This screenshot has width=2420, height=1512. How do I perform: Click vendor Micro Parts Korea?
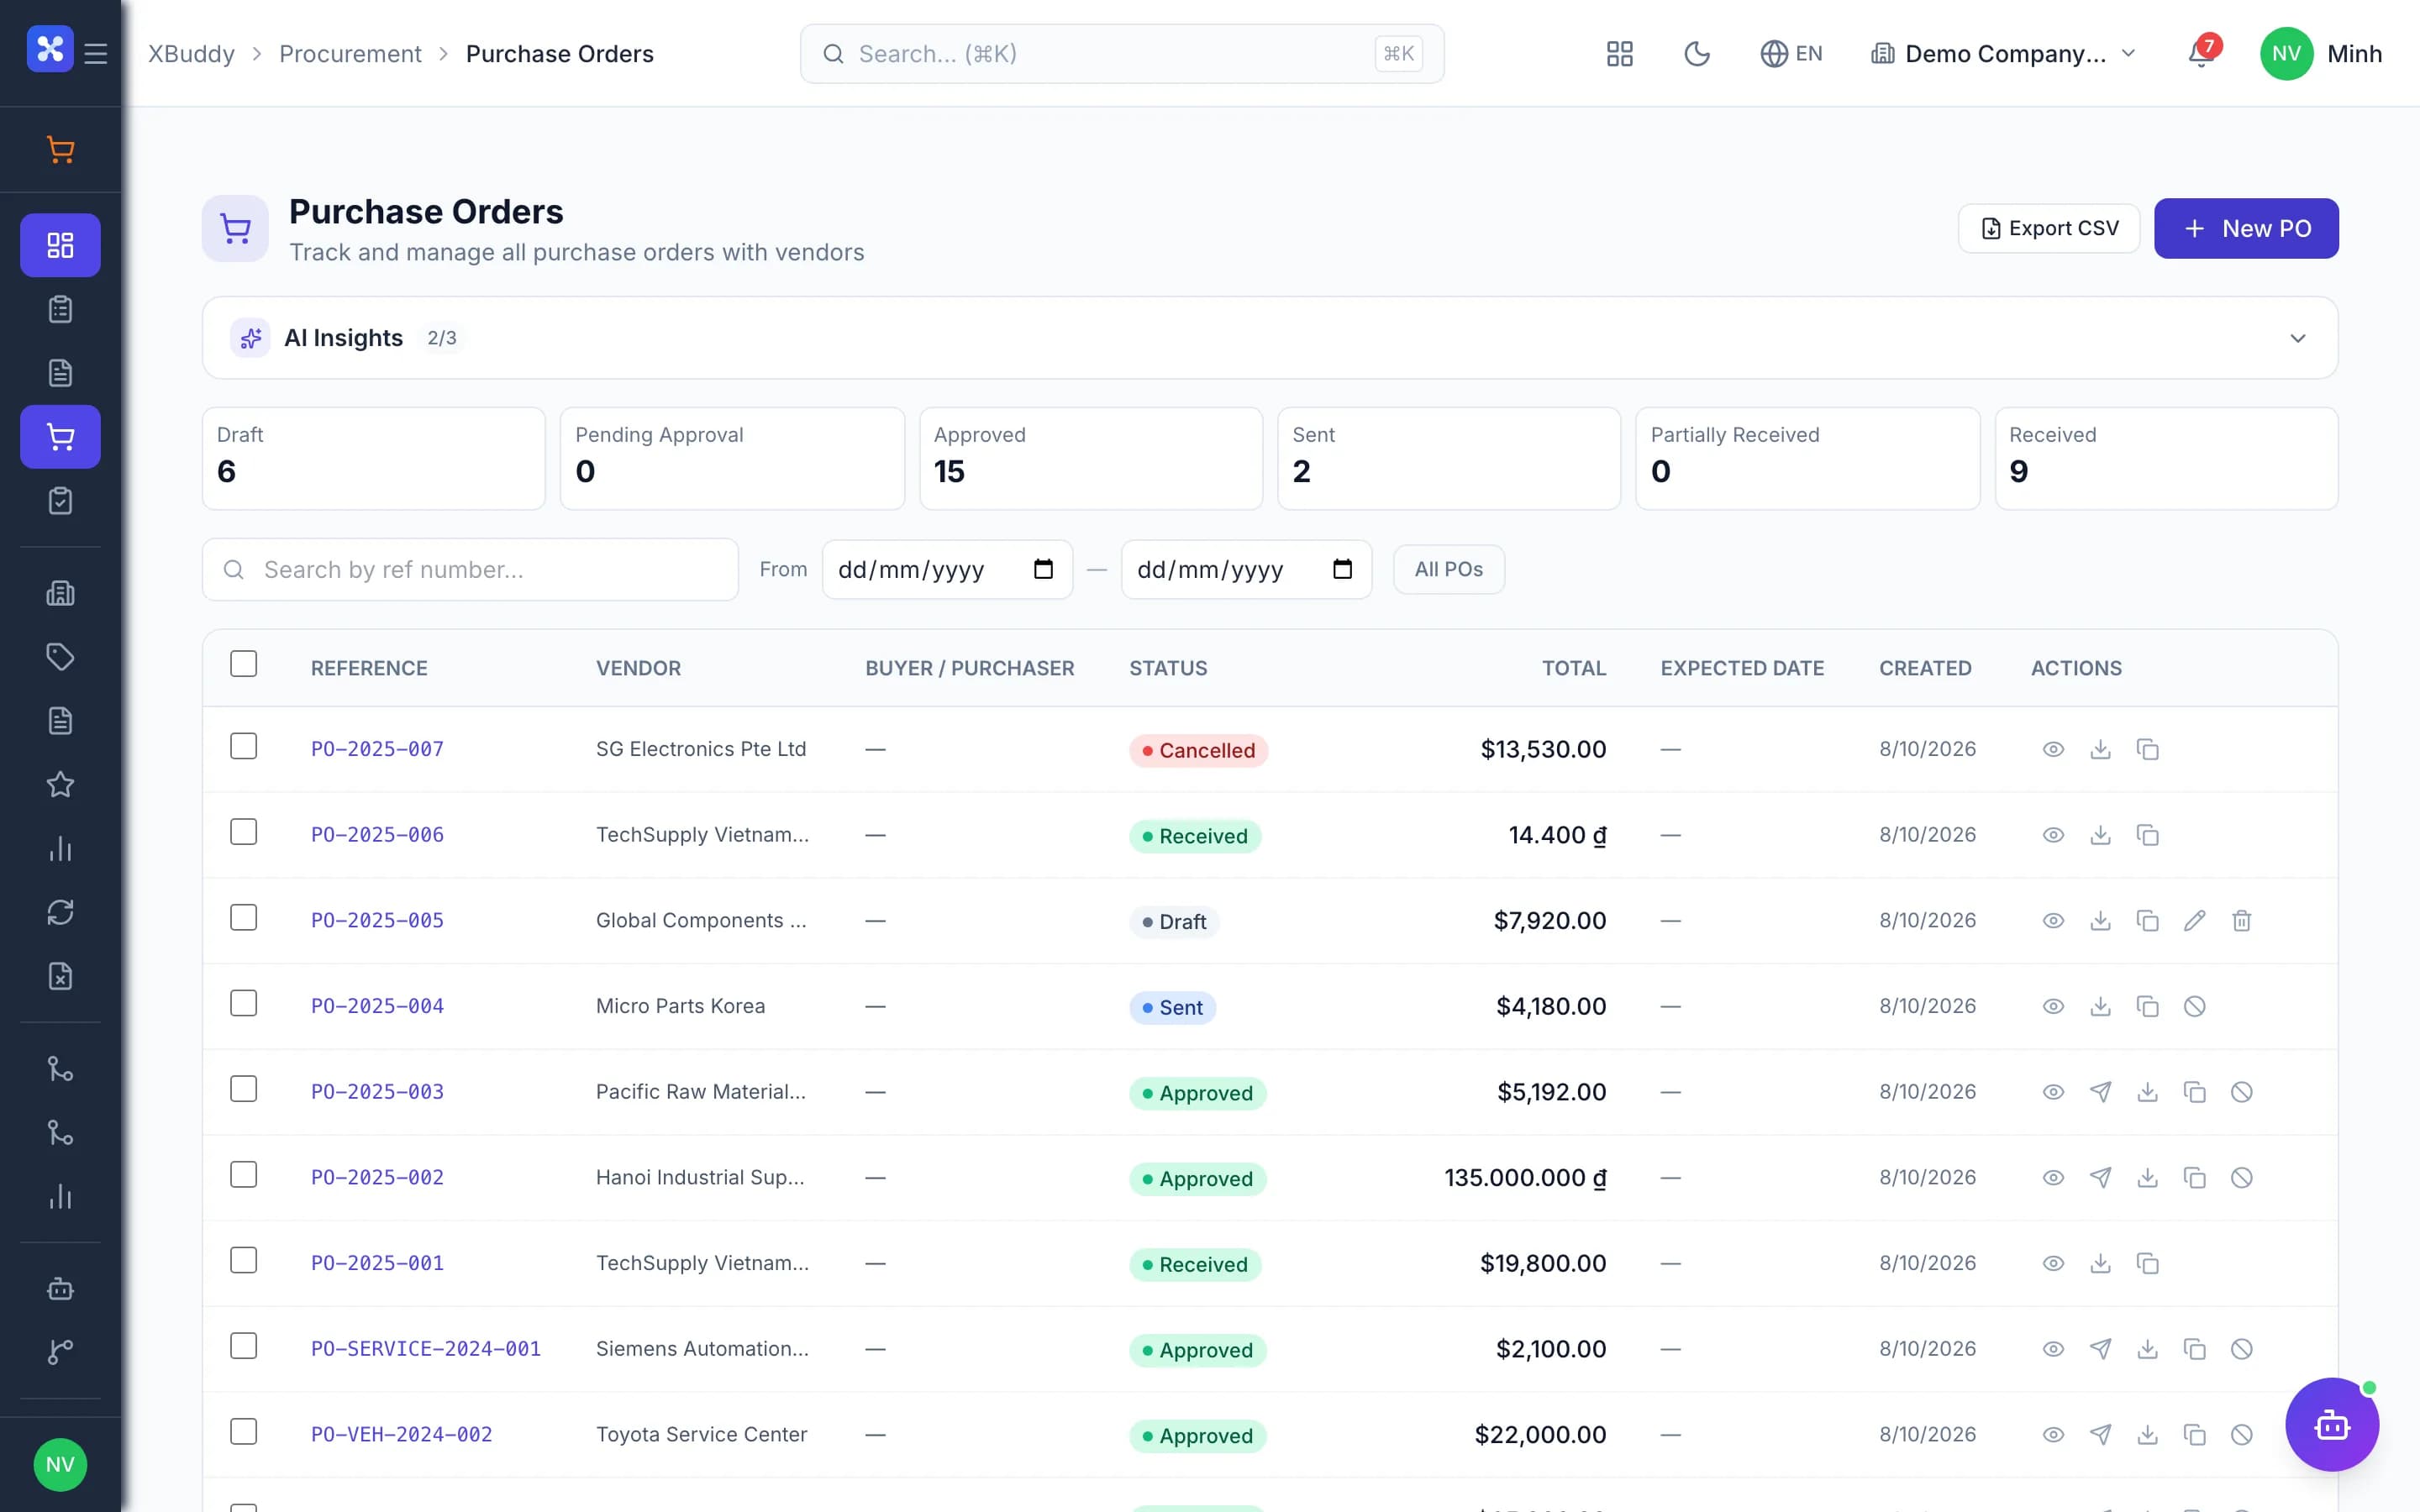[x=680, y=1006]
